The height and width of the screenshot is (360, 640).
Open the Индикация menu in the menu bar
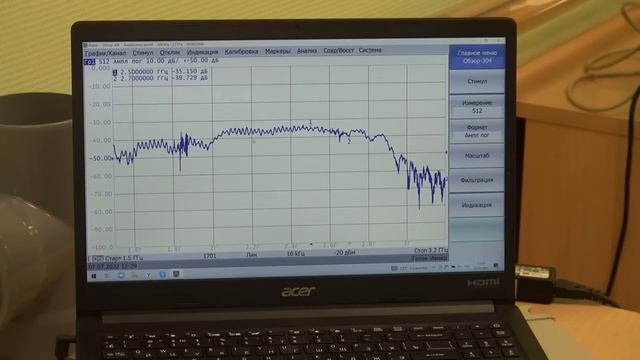202,52
